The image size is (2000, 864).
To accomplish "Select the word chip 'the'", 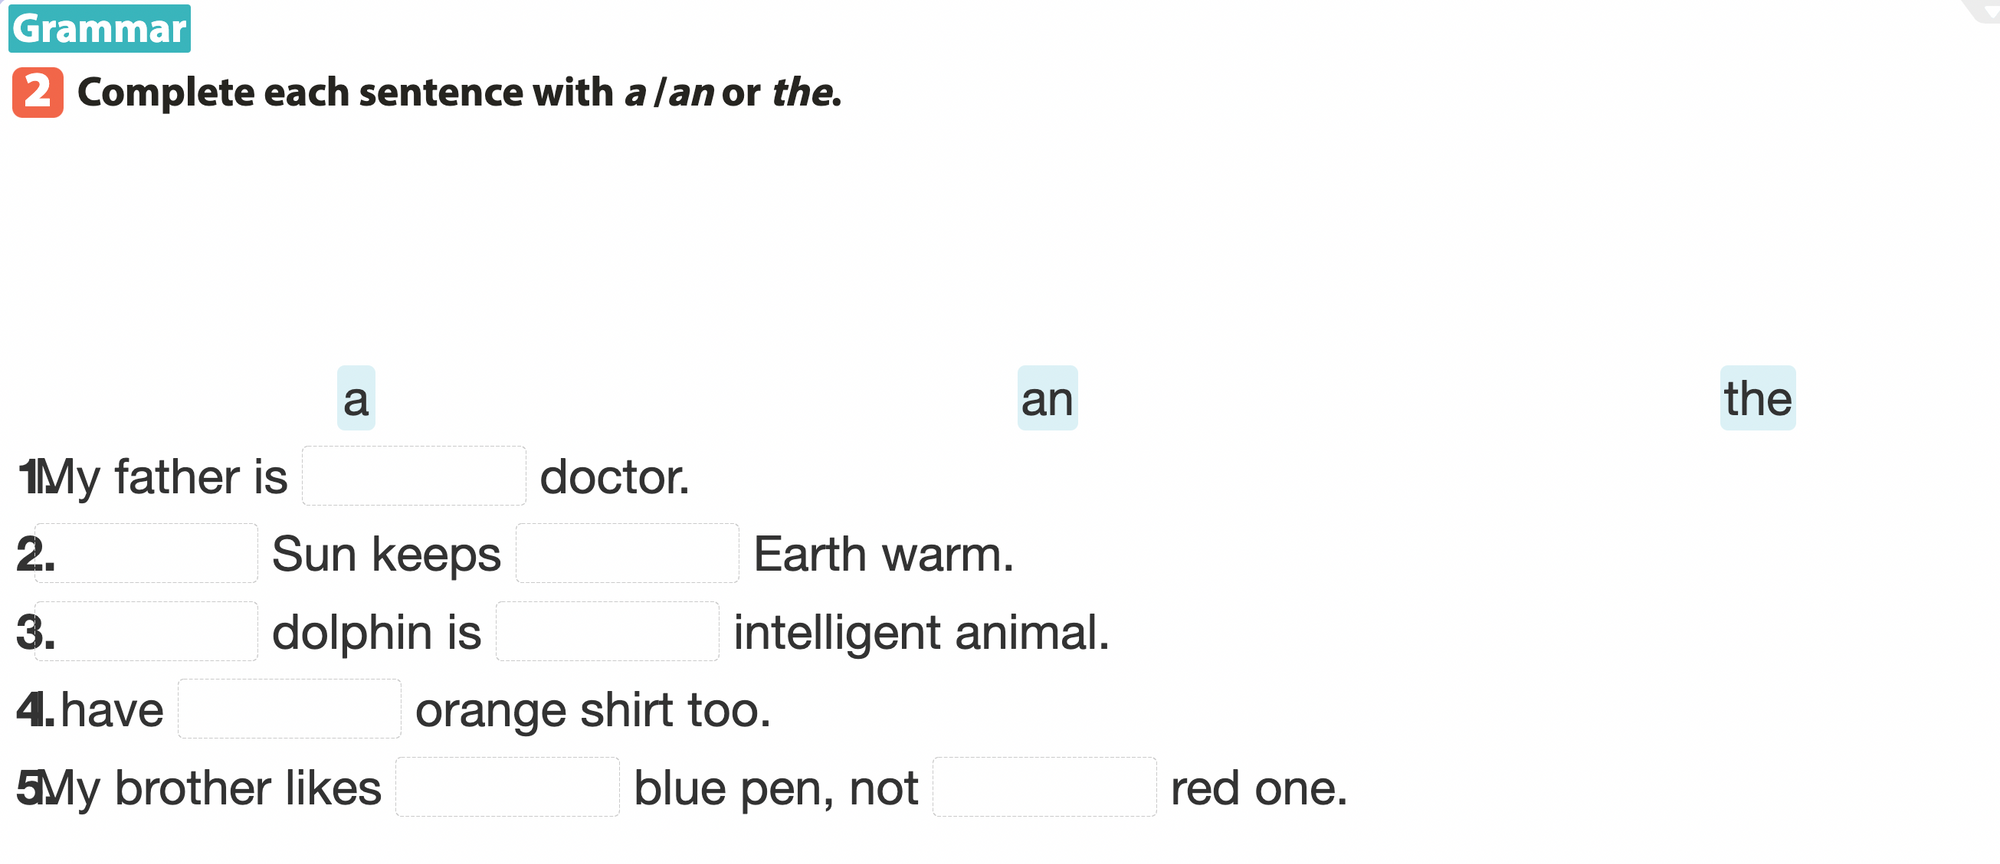I will [1757, 399].
